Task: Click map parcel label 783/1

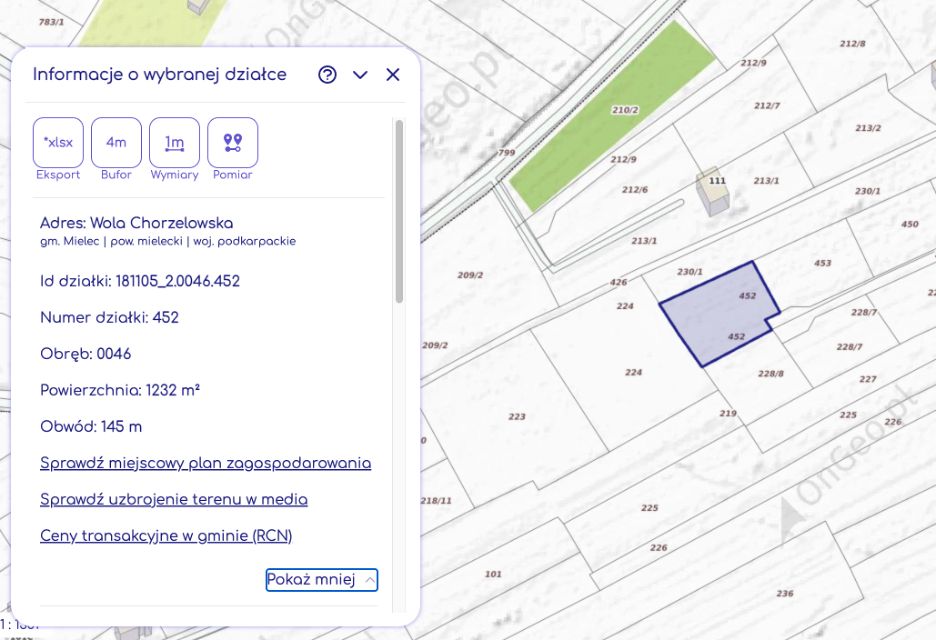Action: pyautogui.click(x=51, y=22)
